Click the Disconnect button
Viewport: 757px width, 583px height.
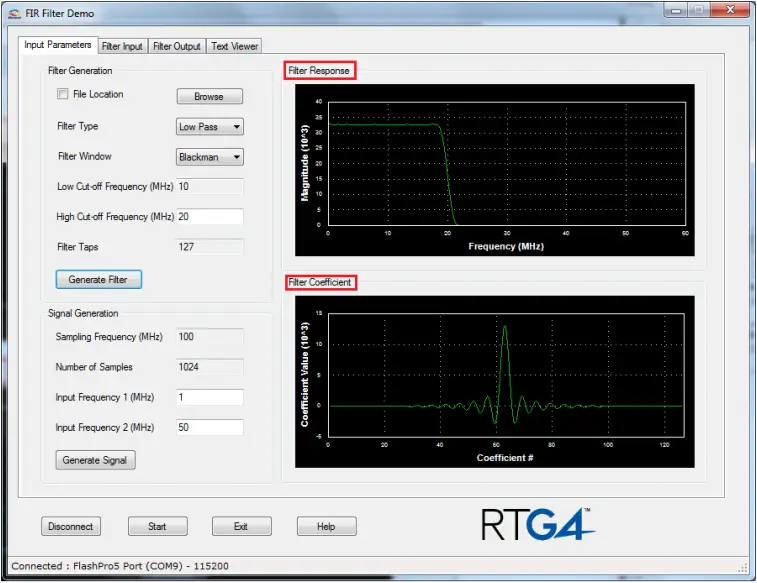71,526
